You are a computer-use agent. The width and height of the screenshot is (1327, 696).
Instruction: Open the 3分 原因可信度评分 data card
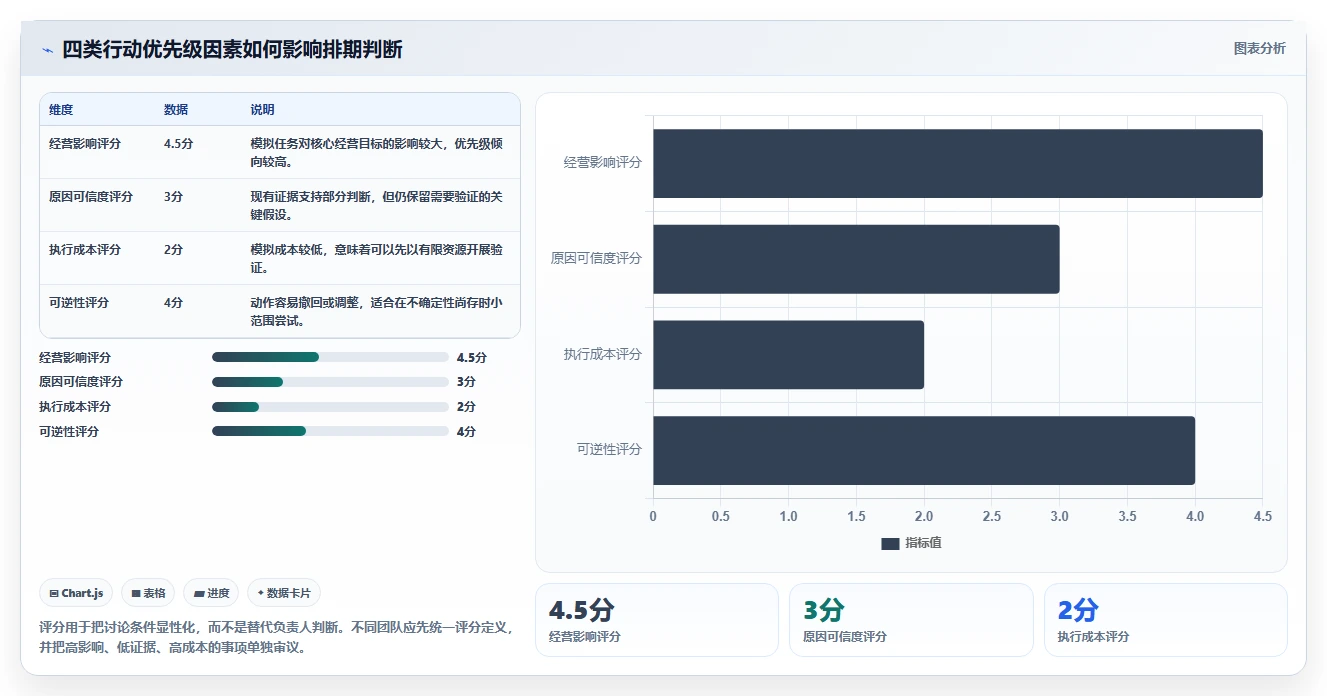pos(911,620)
